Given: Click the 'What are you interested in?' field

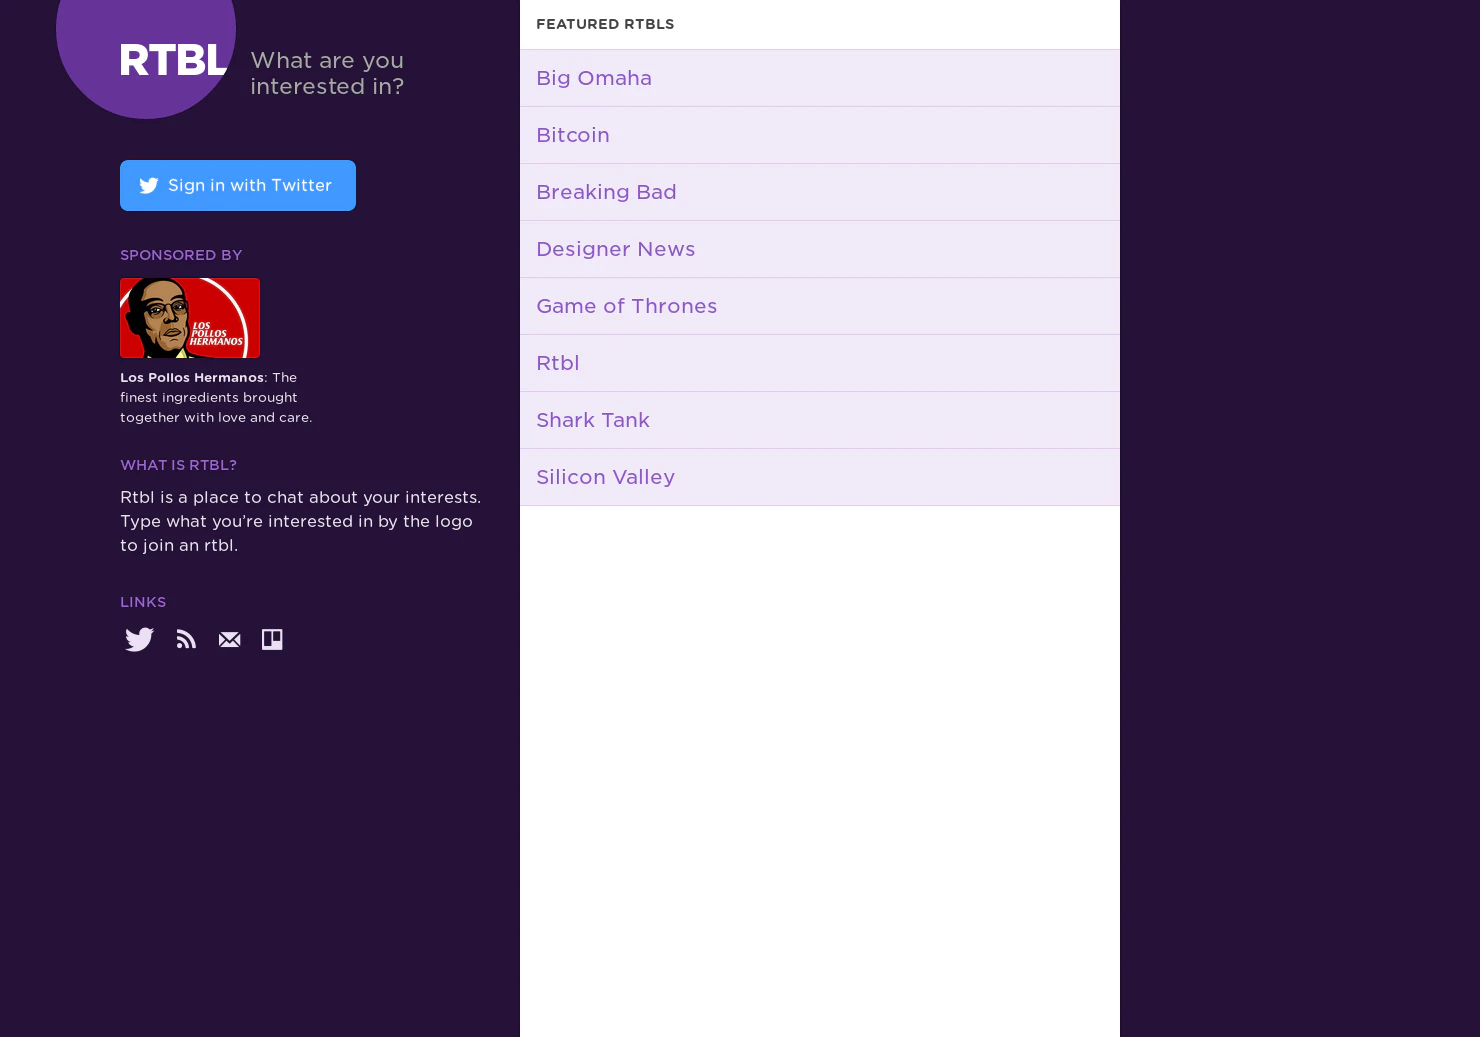Looking at the screenshot, I should pos(327,73).
